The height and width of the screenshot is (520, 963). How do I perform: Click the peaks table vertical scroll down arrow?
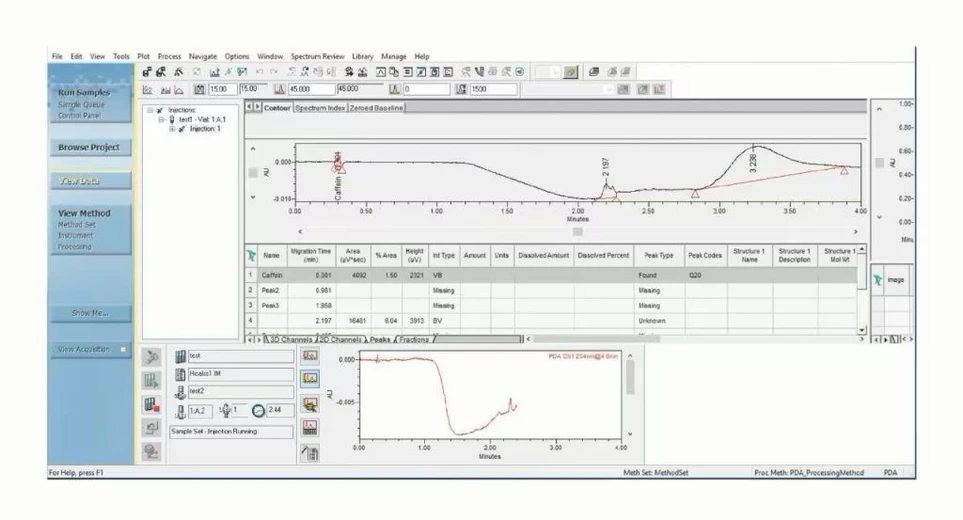tap(862, 330)
